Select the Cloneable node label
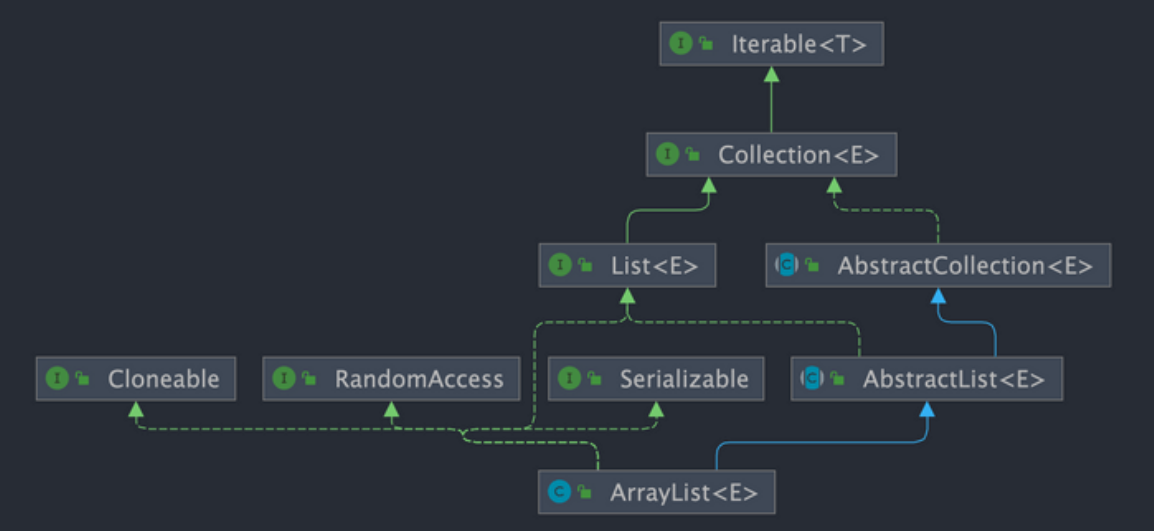 click(x=163, y=379)
